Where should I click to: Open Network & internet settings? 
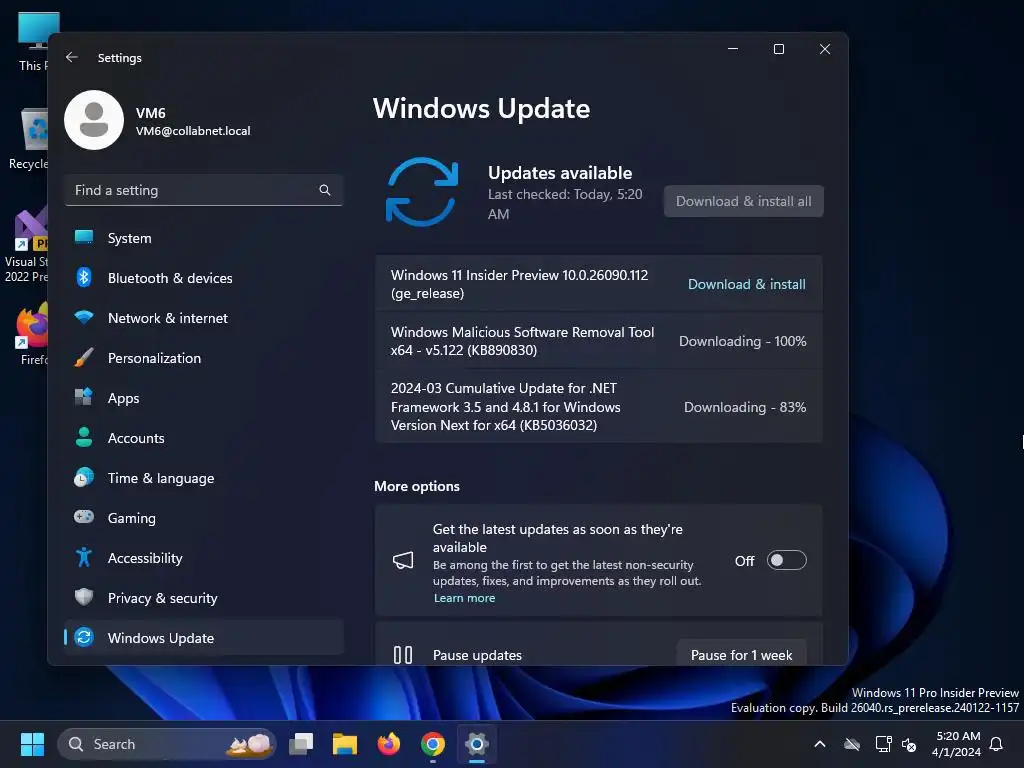tap(204, 317)
